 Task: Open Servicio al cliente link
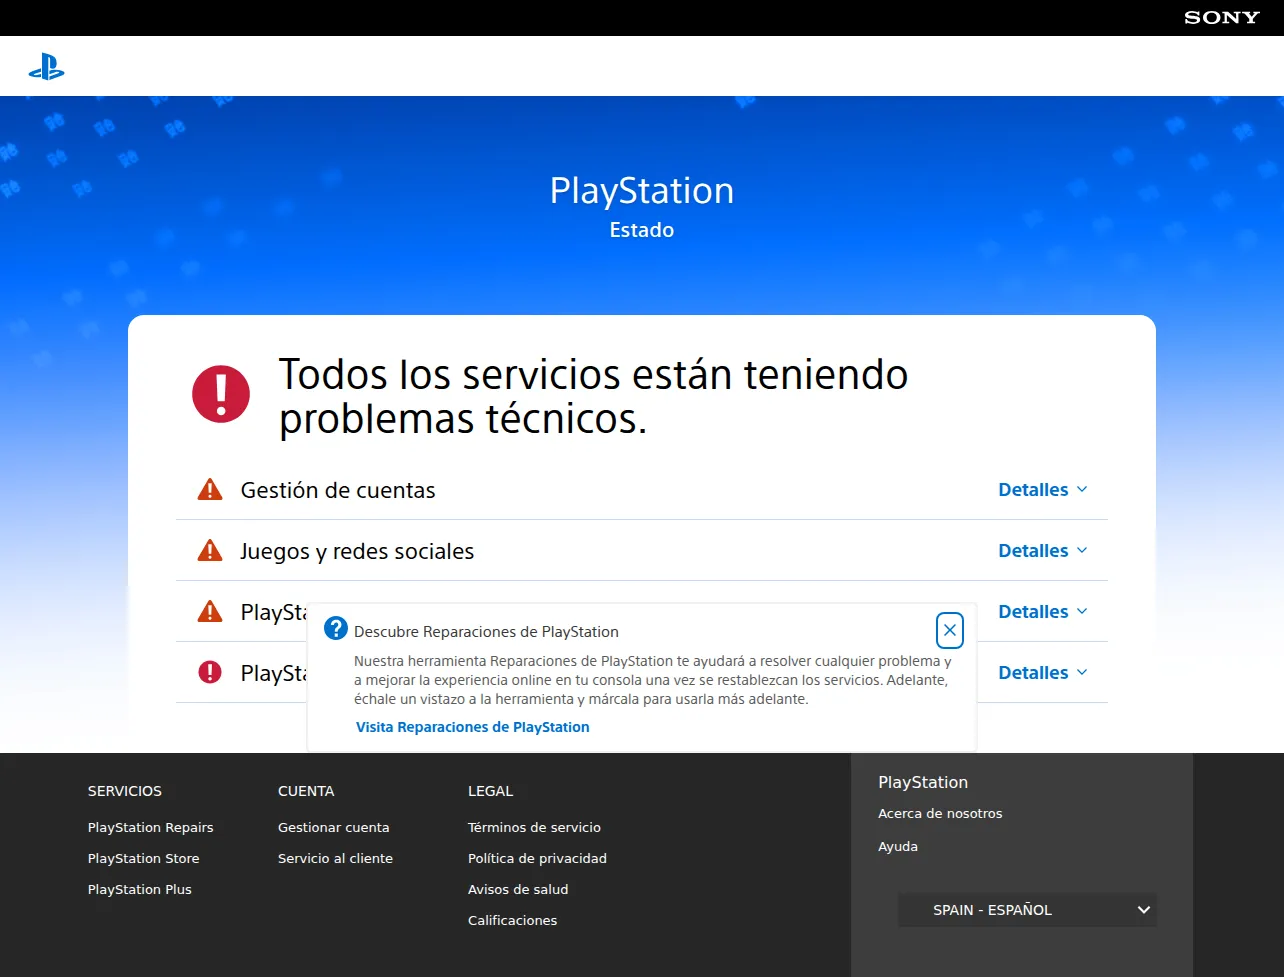(x=336, y=859)
